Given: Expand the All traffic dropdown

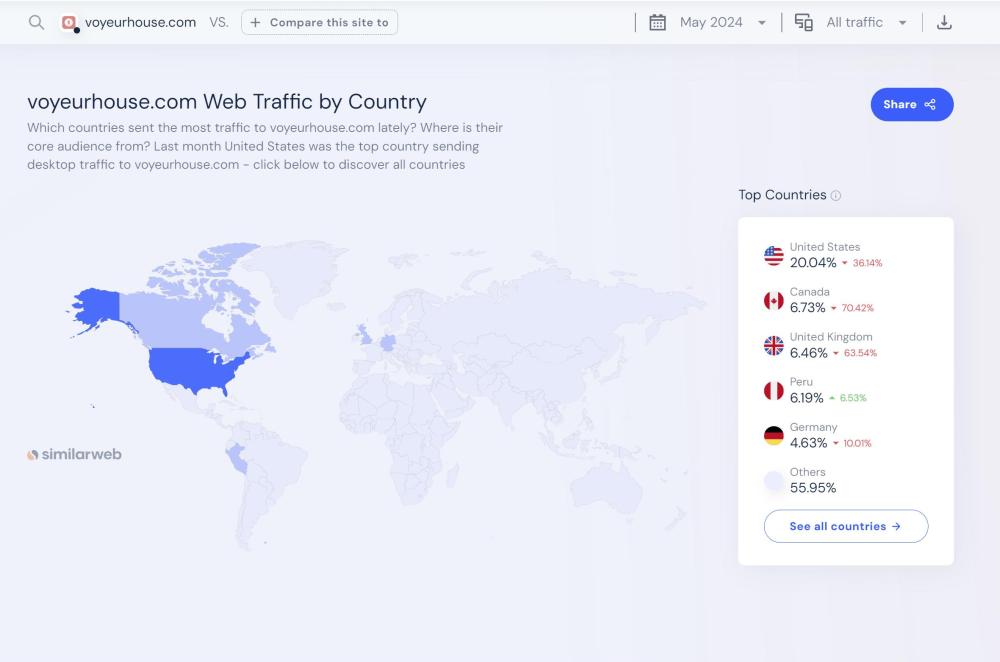Looking at the screenshot, I should pos(866,22).
